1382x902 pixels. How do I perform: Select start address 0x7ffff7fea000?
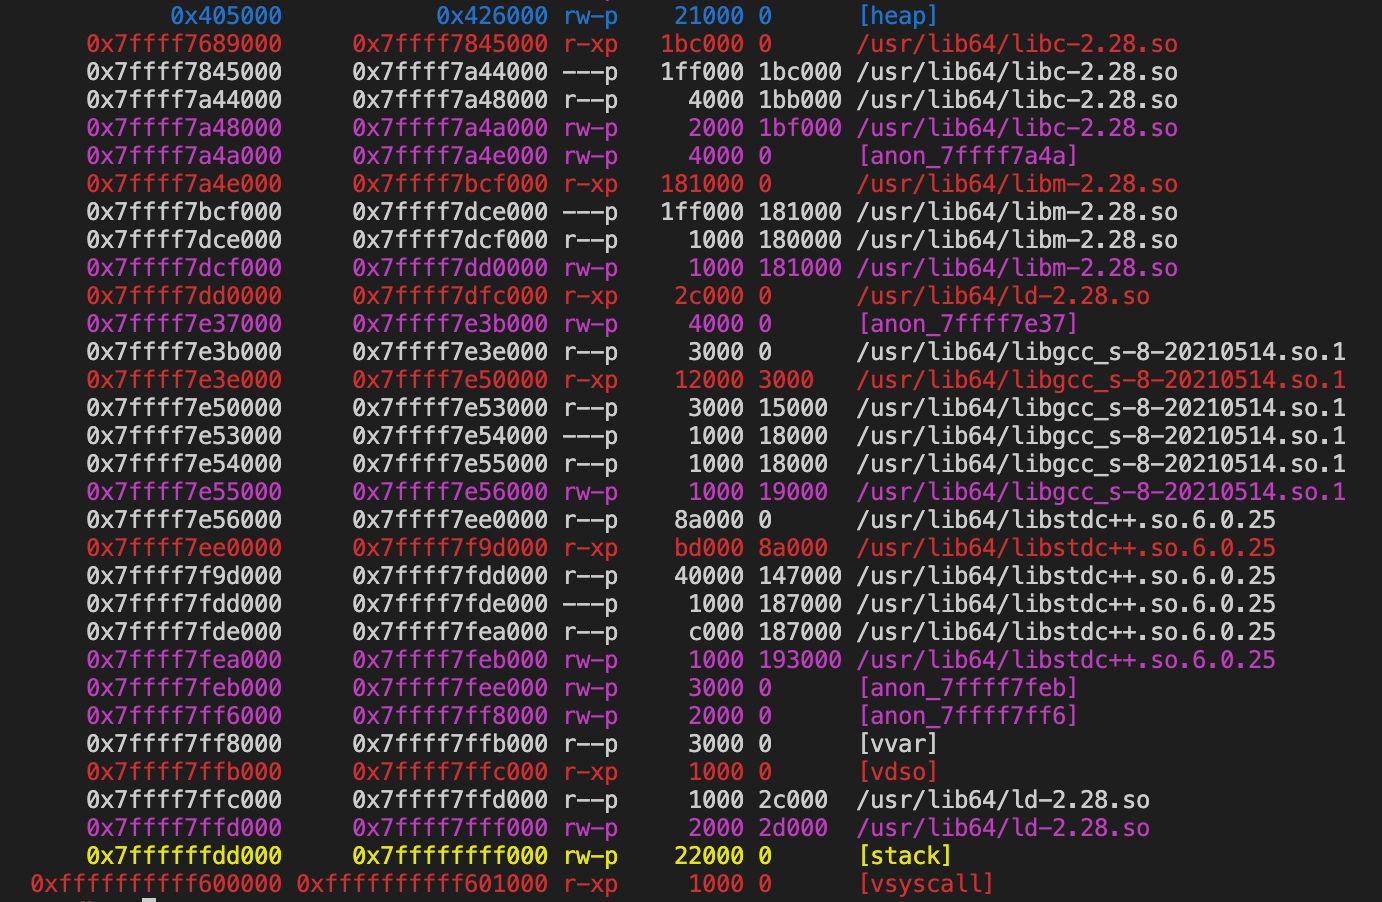click(184, 660)
